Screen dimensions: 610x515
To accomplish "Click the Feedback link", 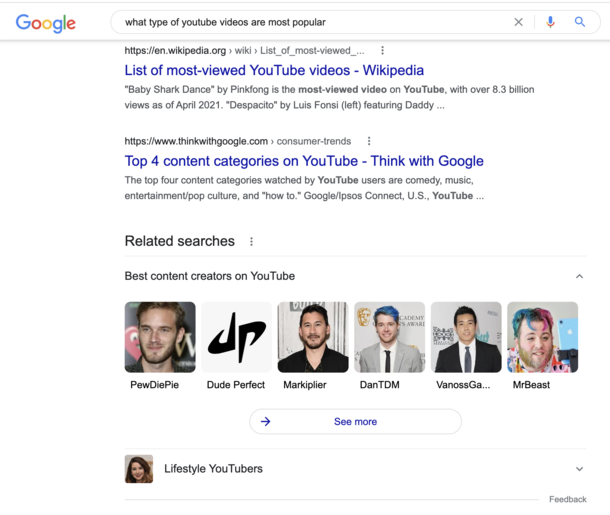I will 568,499.
